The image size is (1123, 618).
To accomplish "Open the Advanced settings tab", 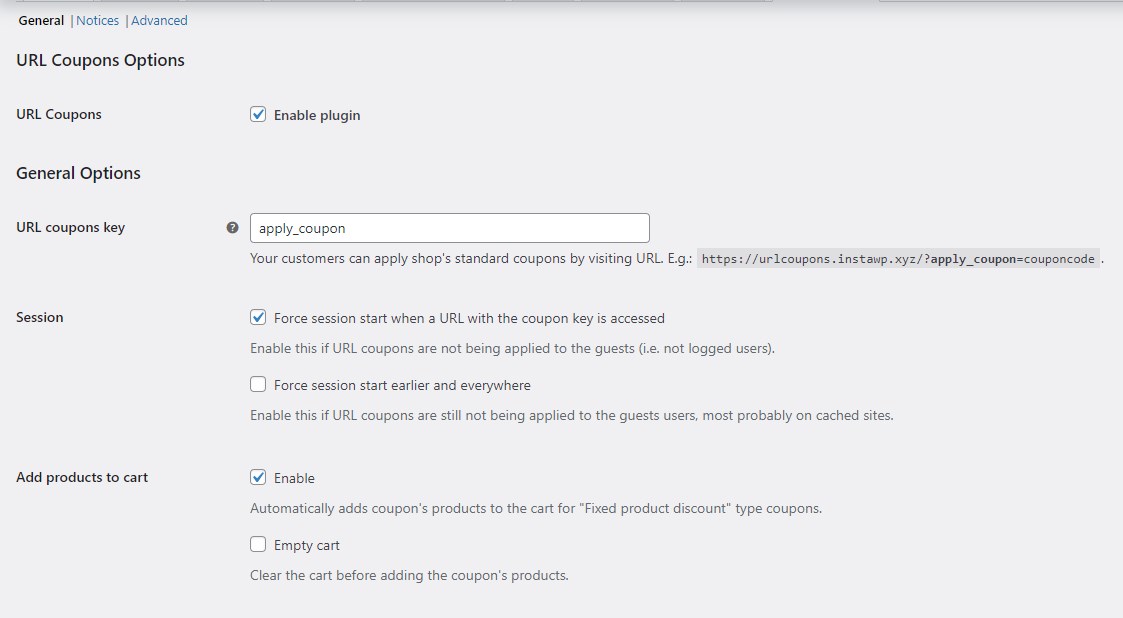I will 159,20.
